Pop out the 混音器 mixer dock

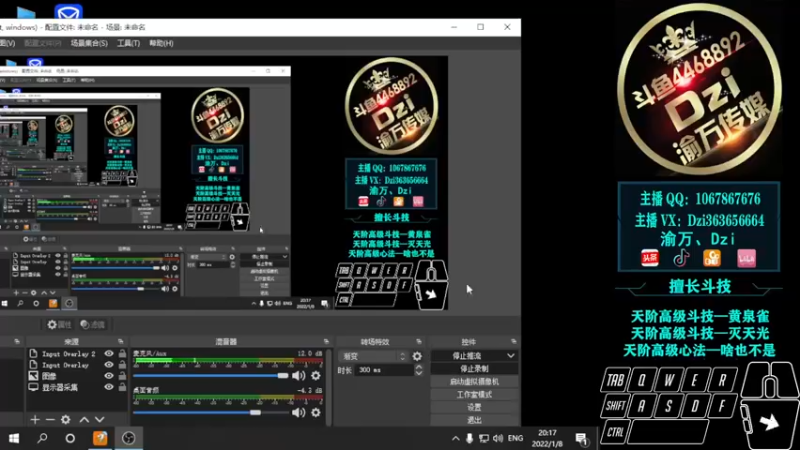pos(327,341)
